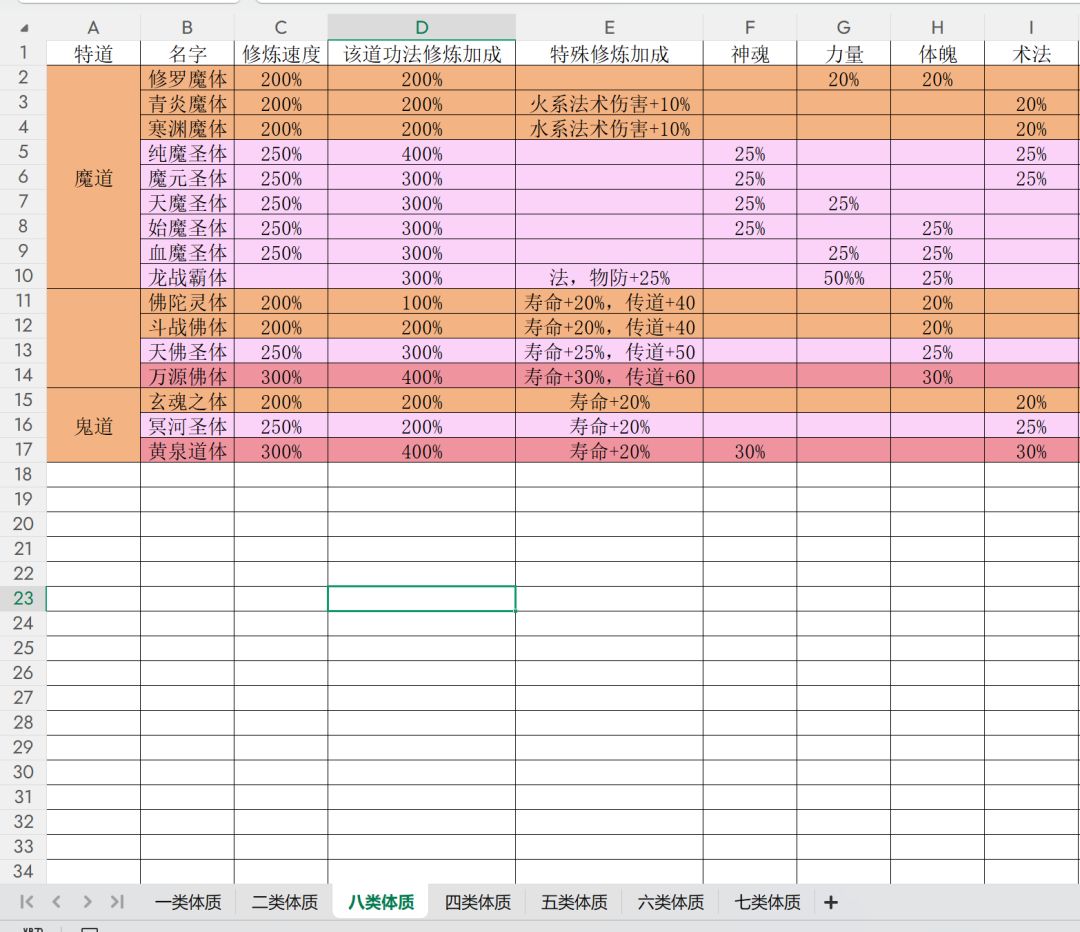Click header cell 修炼速度
The width and height of the screenshot is (1080, 932).
[281, 54]
